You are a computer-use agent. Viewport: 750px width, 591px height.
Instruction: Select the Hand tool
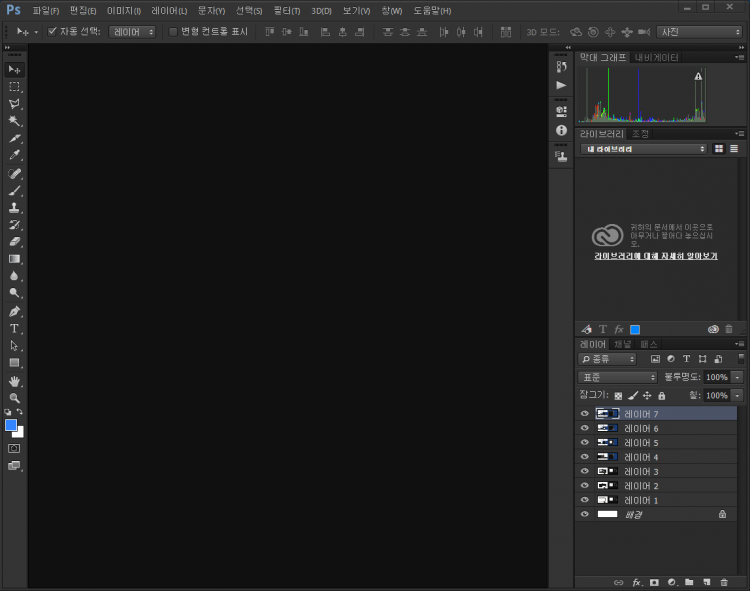[x=15, y=381]
